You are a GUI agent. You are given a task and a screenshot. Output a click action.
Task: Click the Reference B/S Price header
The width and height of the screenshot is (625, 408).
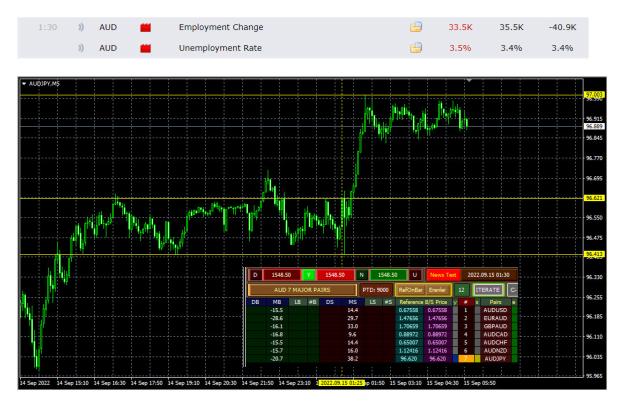click(x=423, y=302)
